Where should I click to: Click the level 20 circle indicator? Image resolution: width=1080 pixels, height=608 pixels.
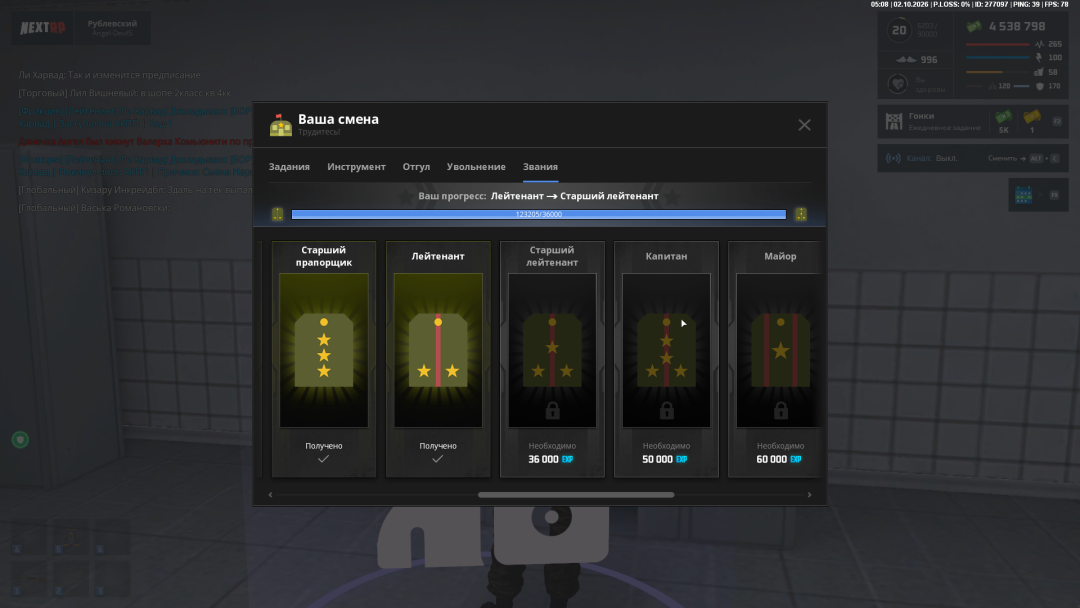click(x=899, y=30)
